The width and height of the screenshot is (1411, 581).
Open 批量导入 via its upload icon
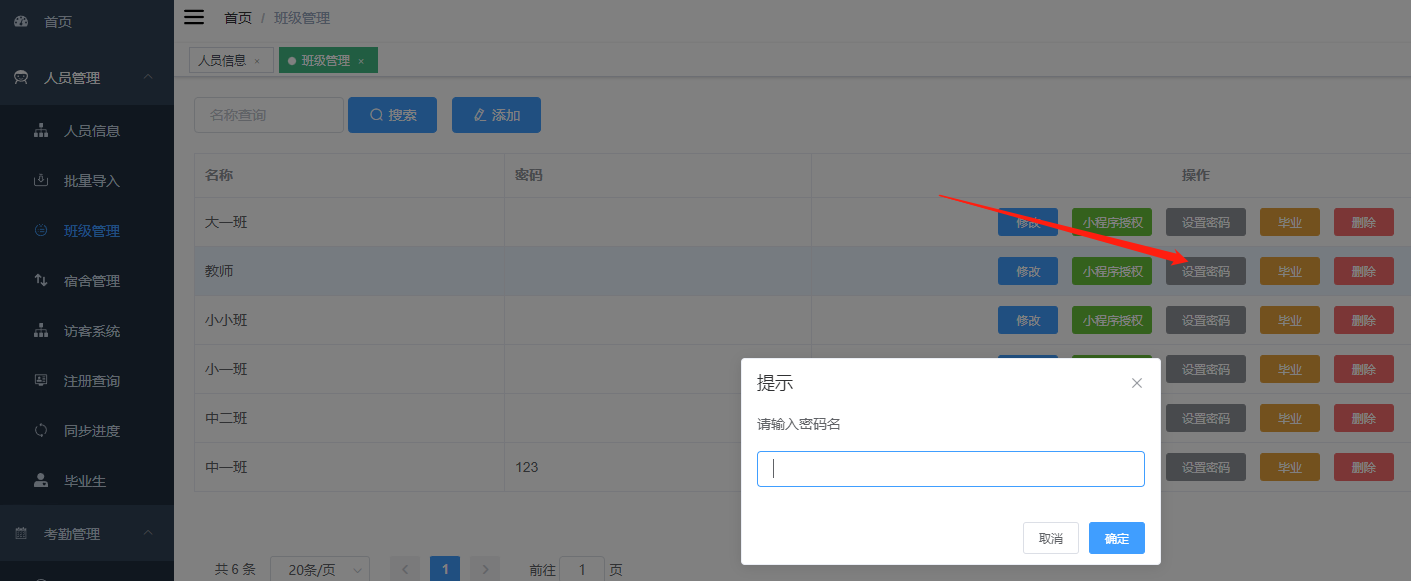pos(39,180)
